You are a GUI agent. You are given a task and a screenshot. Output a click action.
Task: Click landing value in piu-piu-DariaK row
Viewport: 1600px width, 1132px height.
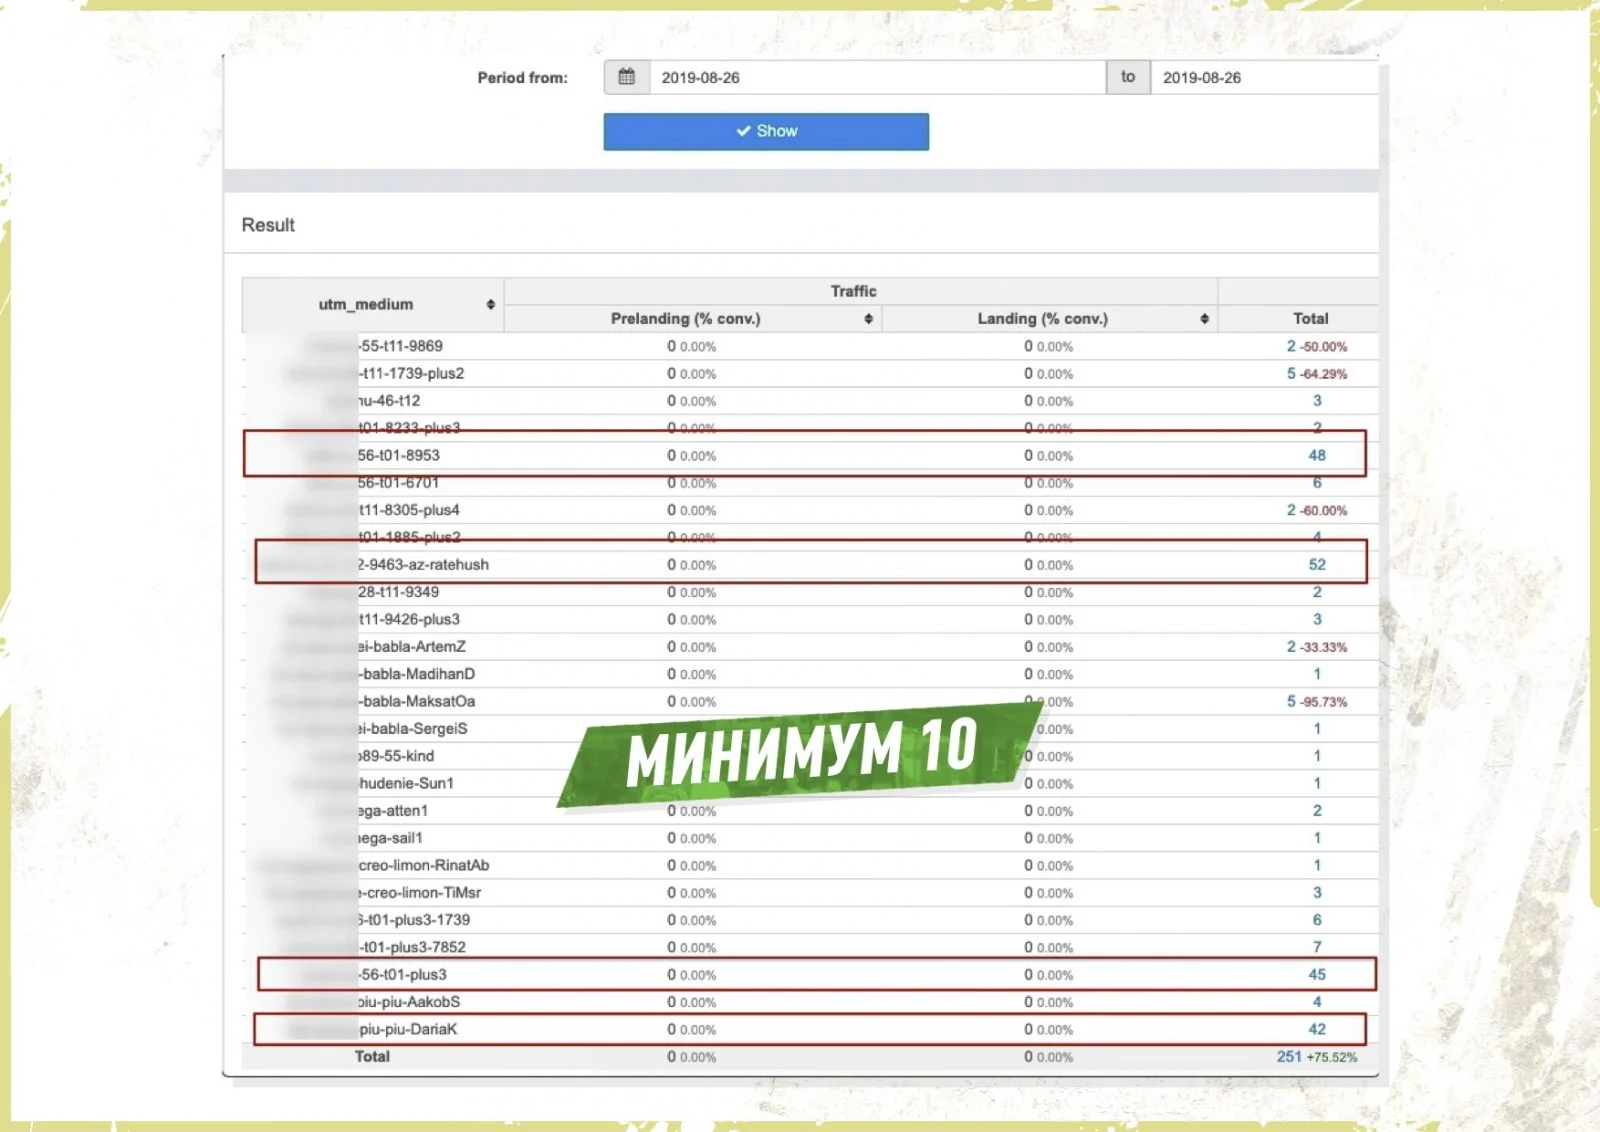[x=1048, y=1029]
